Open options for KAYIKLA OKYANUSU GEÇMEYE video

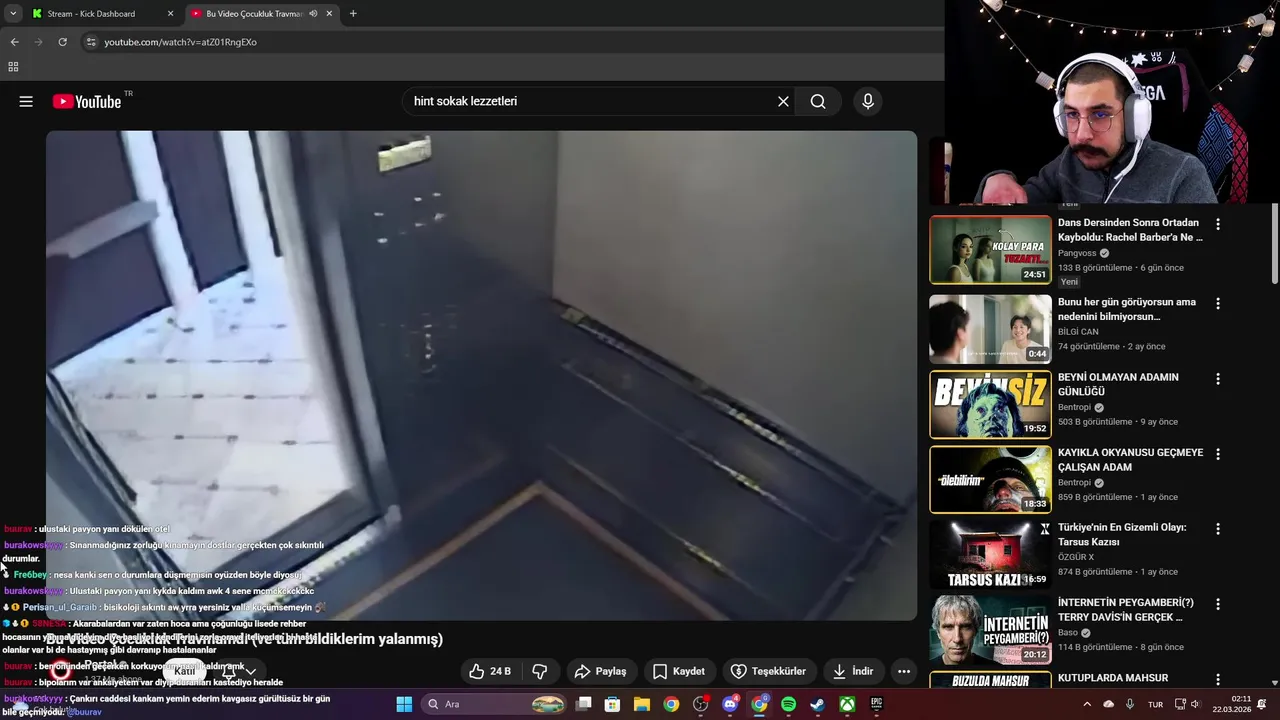pos(1217,454)
